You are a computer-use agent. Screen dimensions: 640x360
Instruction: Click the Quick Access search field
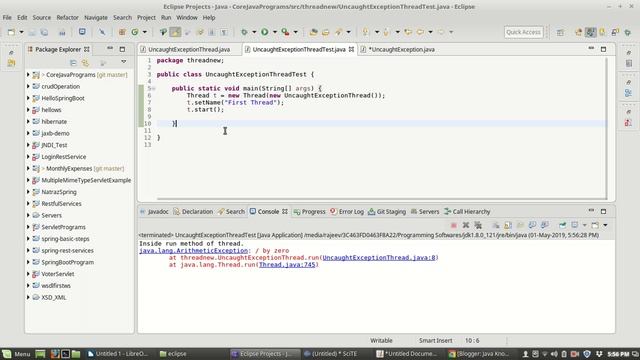click(x=523, y=32)
